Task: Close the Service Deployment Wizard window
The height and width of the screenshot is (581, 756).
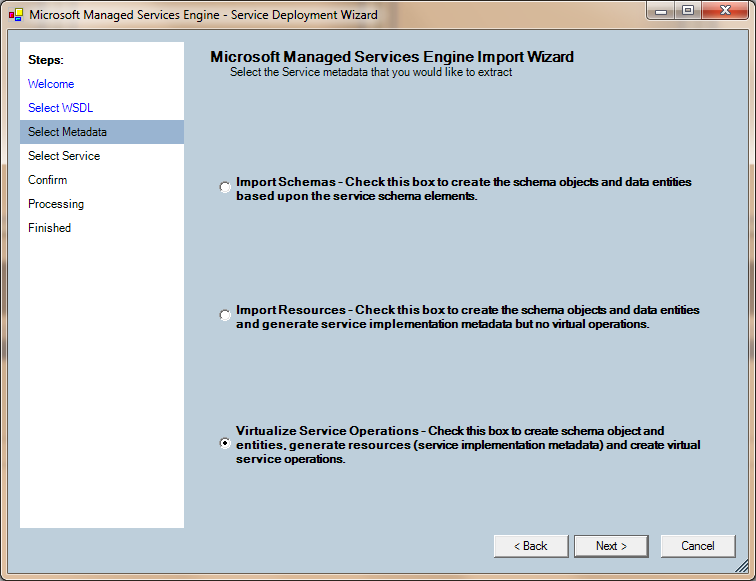Action: [725, 11]
